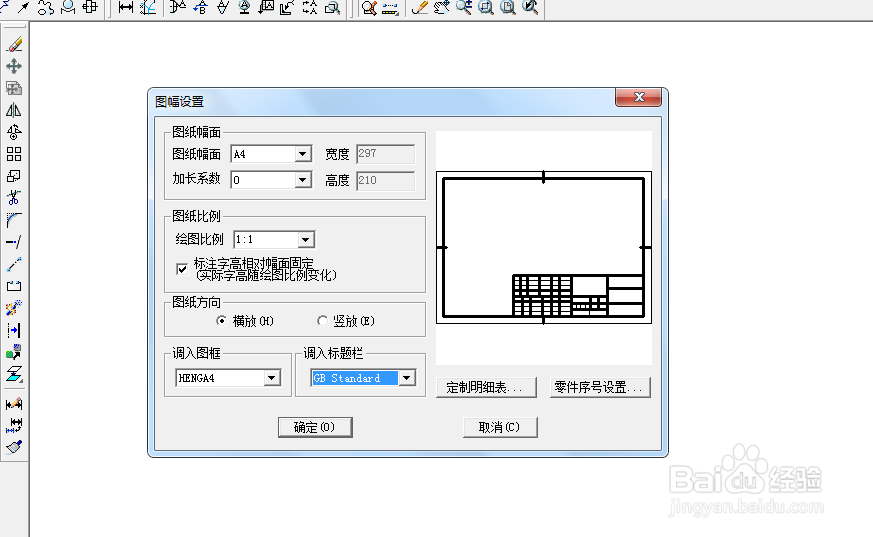The height and width of the screenshot is (537, 873).
Task: Toggle the 标注字高相对幅面固定 checkbox
Action: [x=182, y=269]
